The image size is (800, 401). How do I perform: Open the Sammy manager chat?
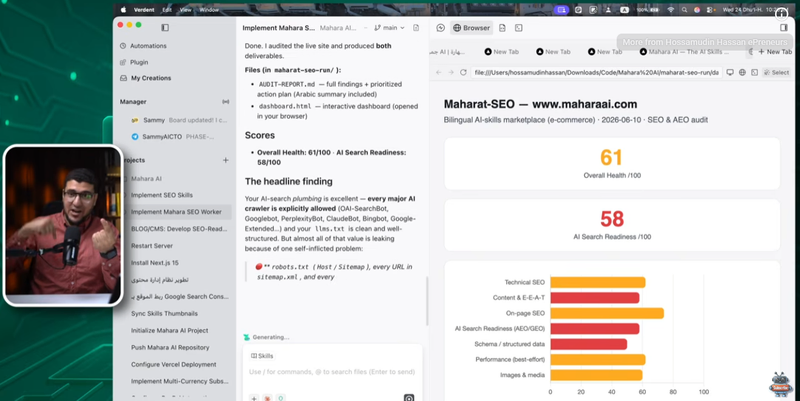(179, 120)
